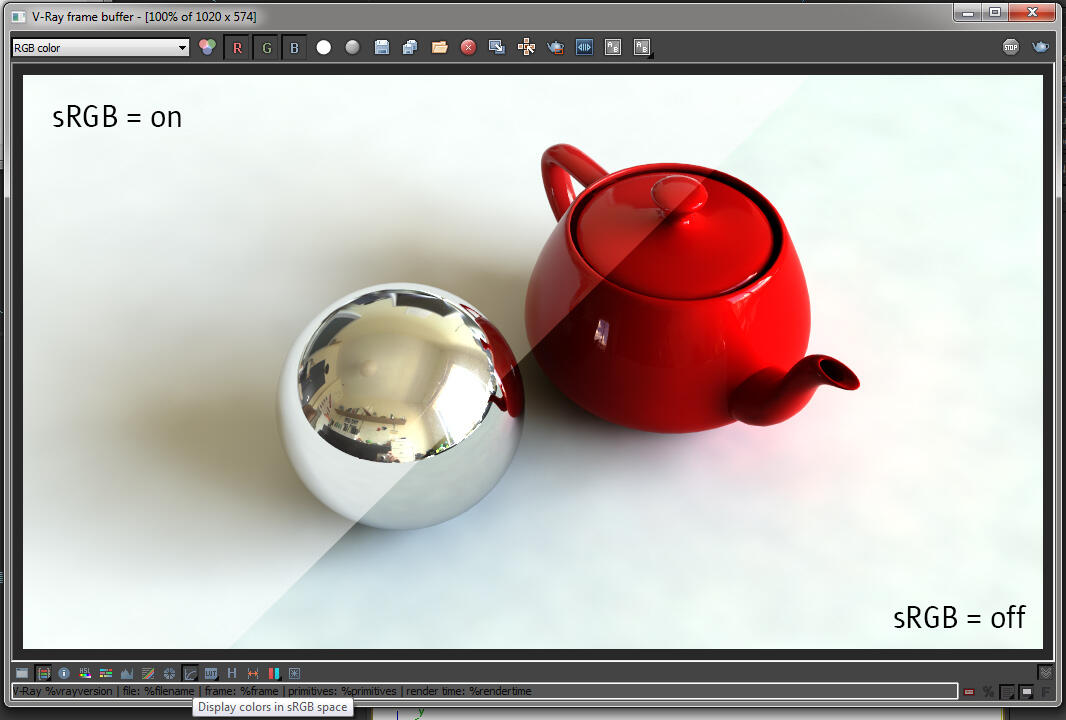
Task: Save the rendered image
Action: pos(382,47)
